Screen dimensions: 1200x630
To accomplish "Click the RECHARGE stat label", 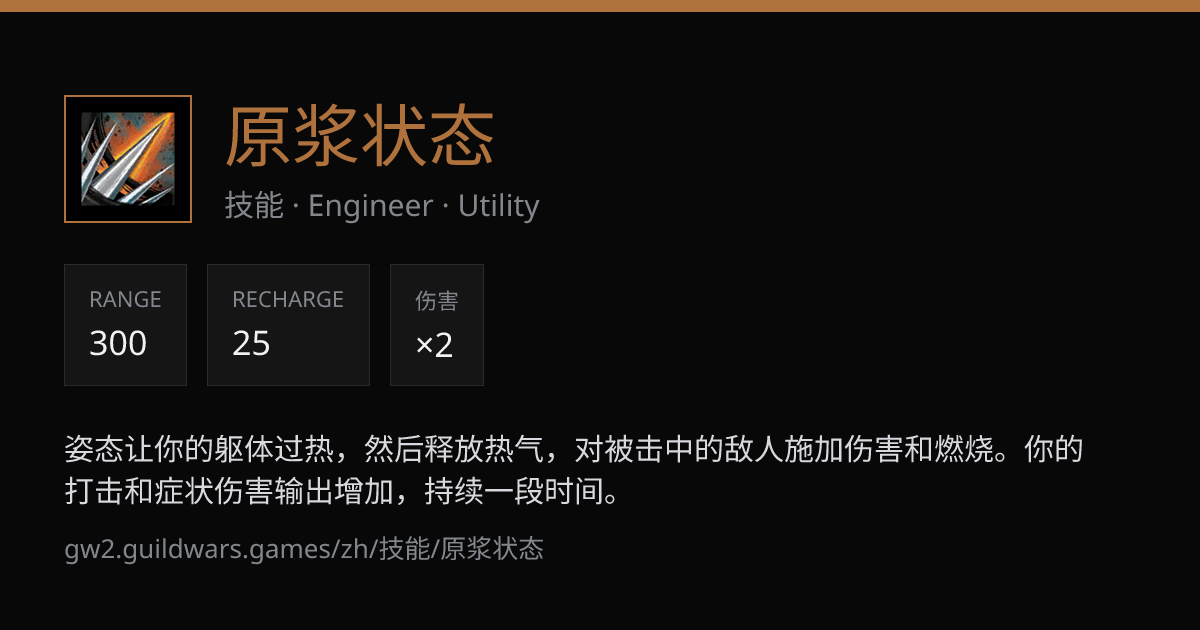I will tap(288, 300).
